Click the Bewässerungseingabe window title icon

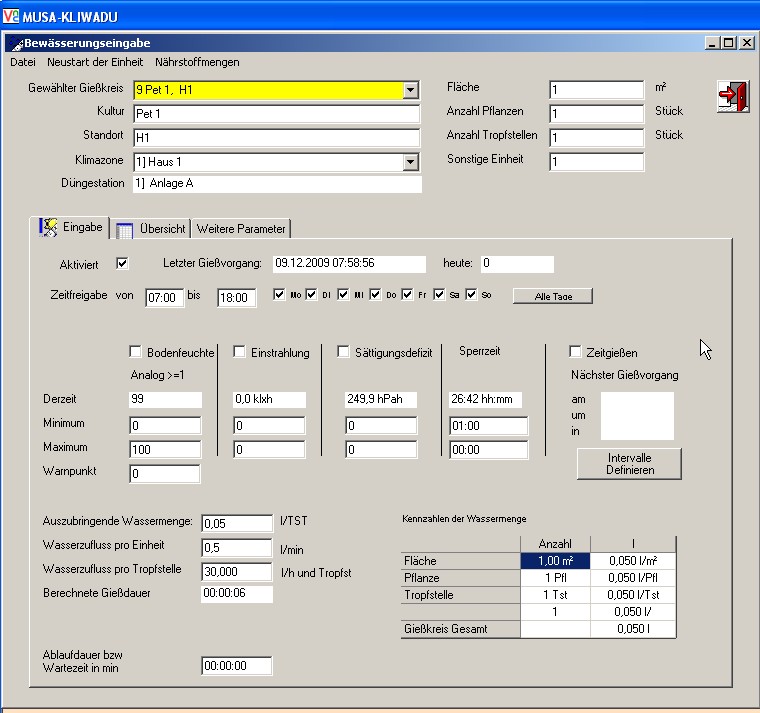pos(16,43)
